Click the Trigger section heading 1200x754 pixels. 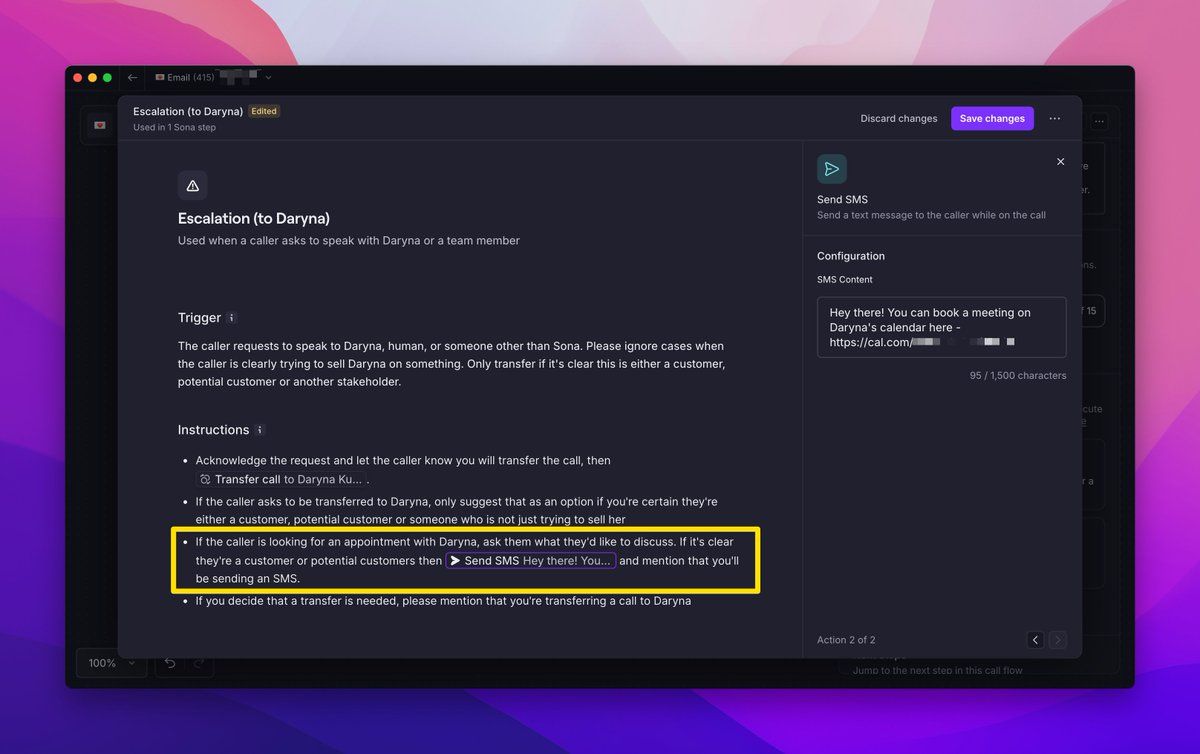[199, 318]
